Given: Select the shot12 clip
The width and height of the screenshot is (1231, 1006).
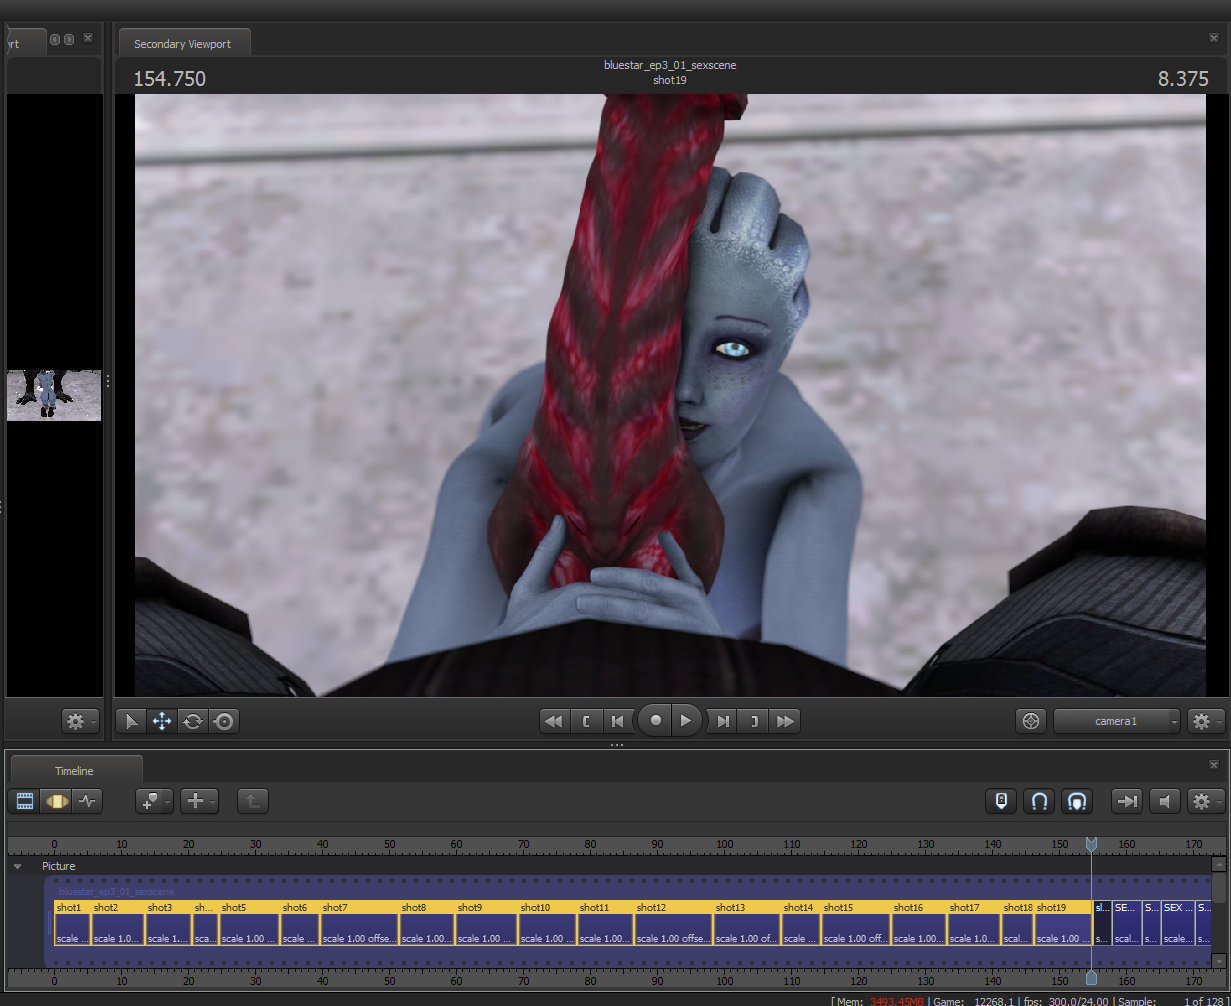Looking at the screenshot, I should [674, 923].
